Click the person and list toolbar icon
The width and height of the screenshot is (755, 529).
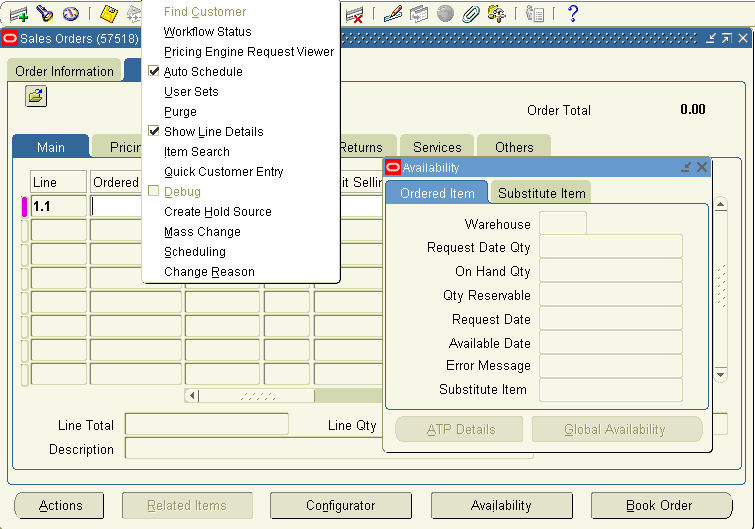pos(534,14)
